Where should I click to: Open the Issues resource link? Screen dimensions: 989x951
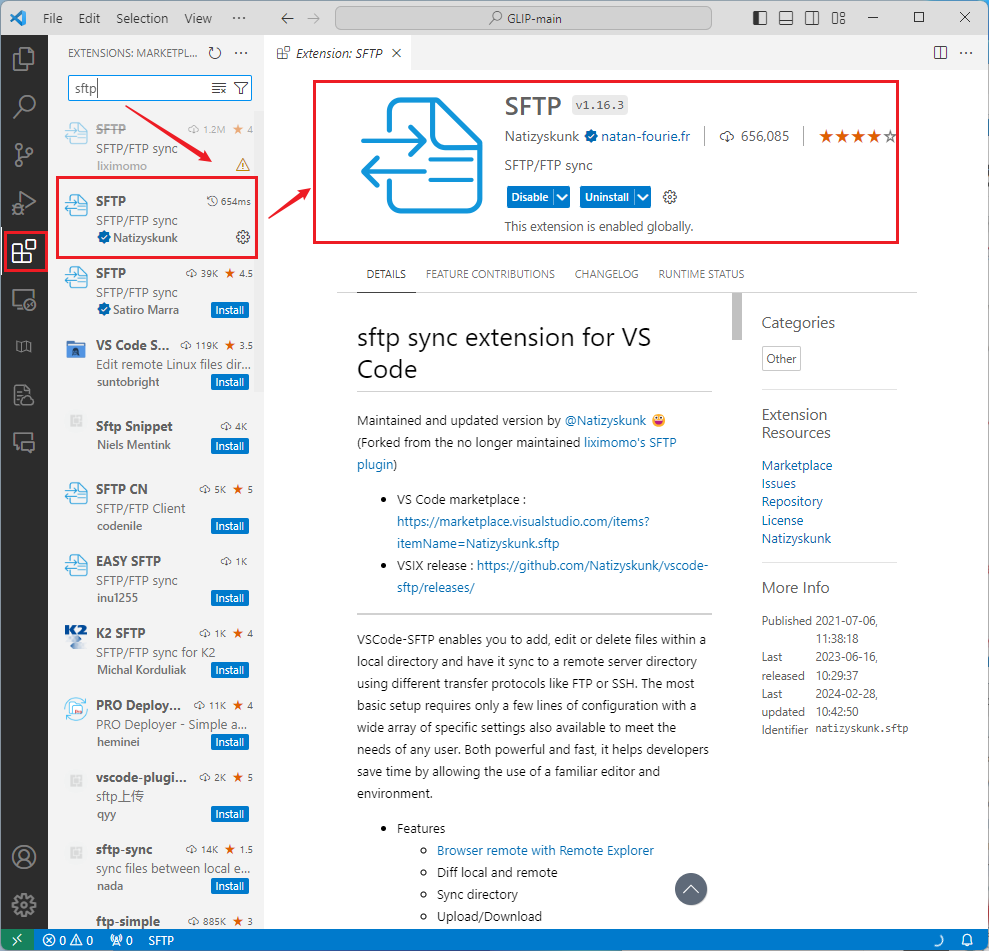778,484
